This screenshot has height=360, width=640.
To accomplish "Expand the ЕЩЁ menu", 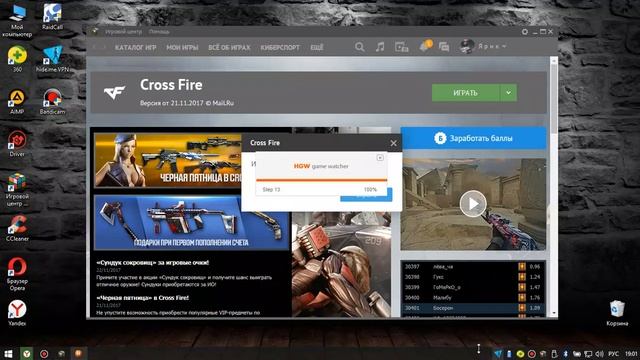I will 317,47.
